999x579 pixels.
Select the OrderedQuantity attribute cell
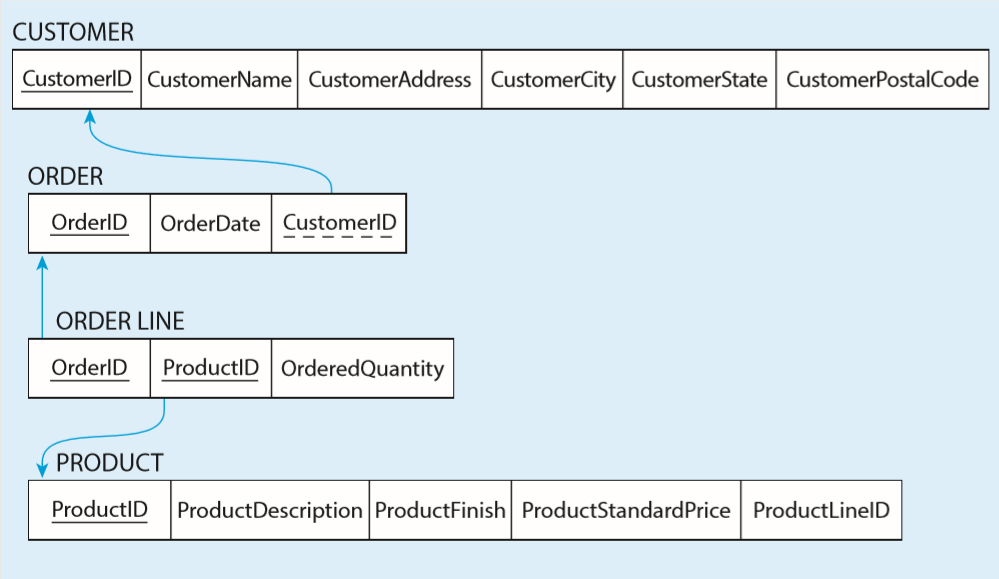pos(362,369)
